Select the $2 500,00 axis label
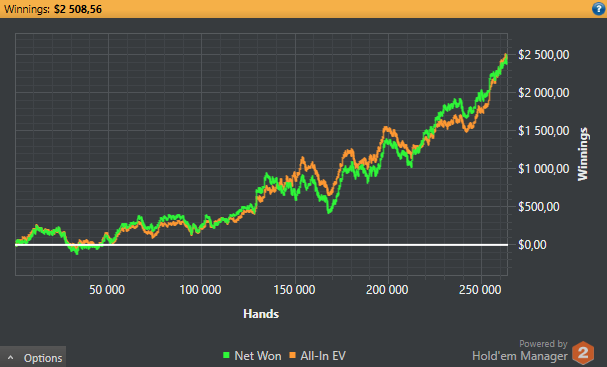The image size is (607, 367). point(544,55)
